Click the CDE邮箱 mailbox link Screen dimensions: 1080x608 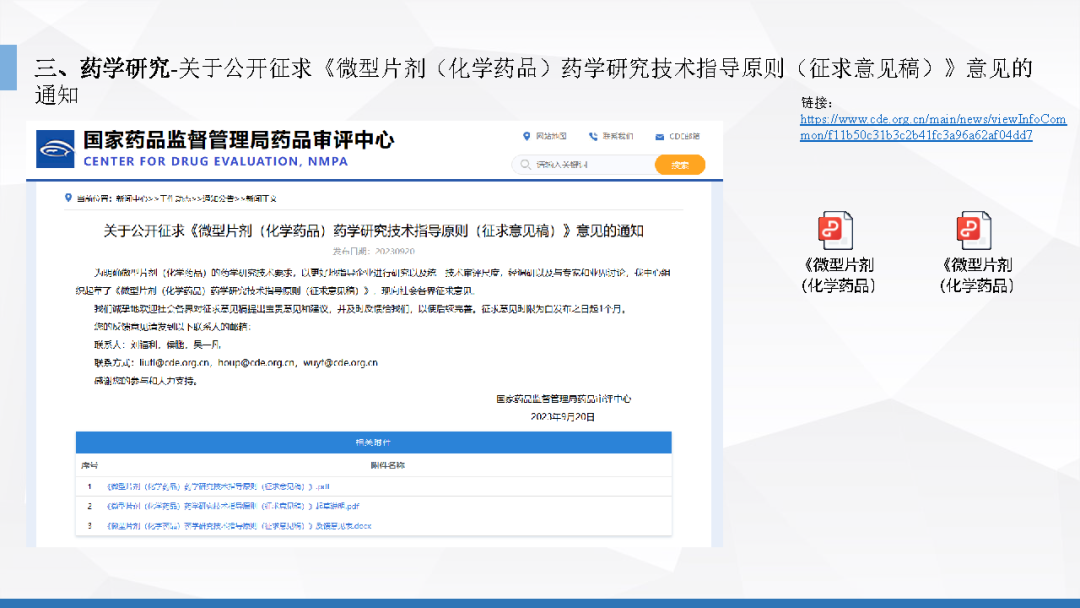(683, 137)
